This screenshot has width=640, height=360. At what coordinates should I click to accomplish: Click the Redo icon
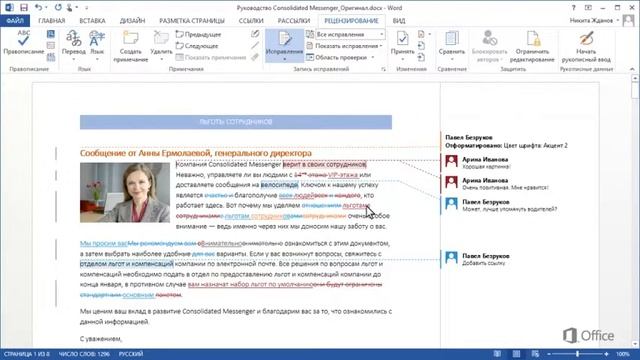click(x=58, y=7)
